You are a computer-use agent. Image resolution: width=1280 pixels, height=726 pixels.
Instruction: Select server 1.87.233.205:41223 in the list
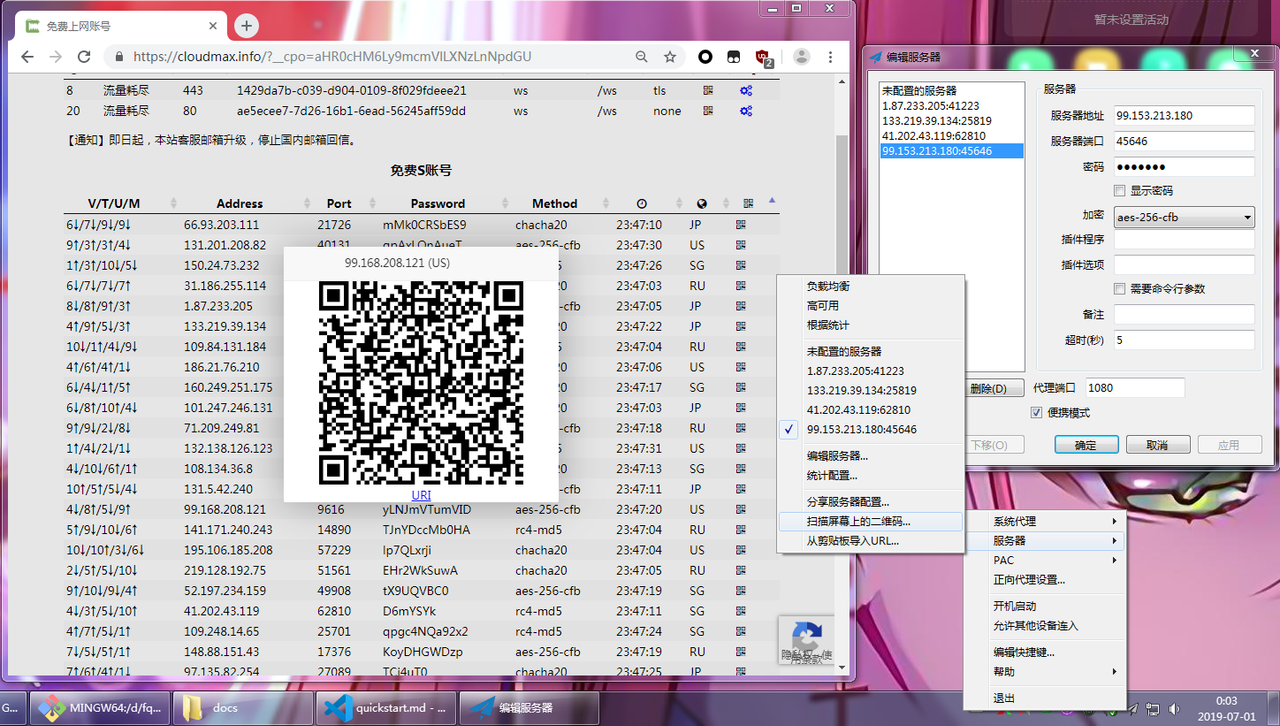point(951,106)
